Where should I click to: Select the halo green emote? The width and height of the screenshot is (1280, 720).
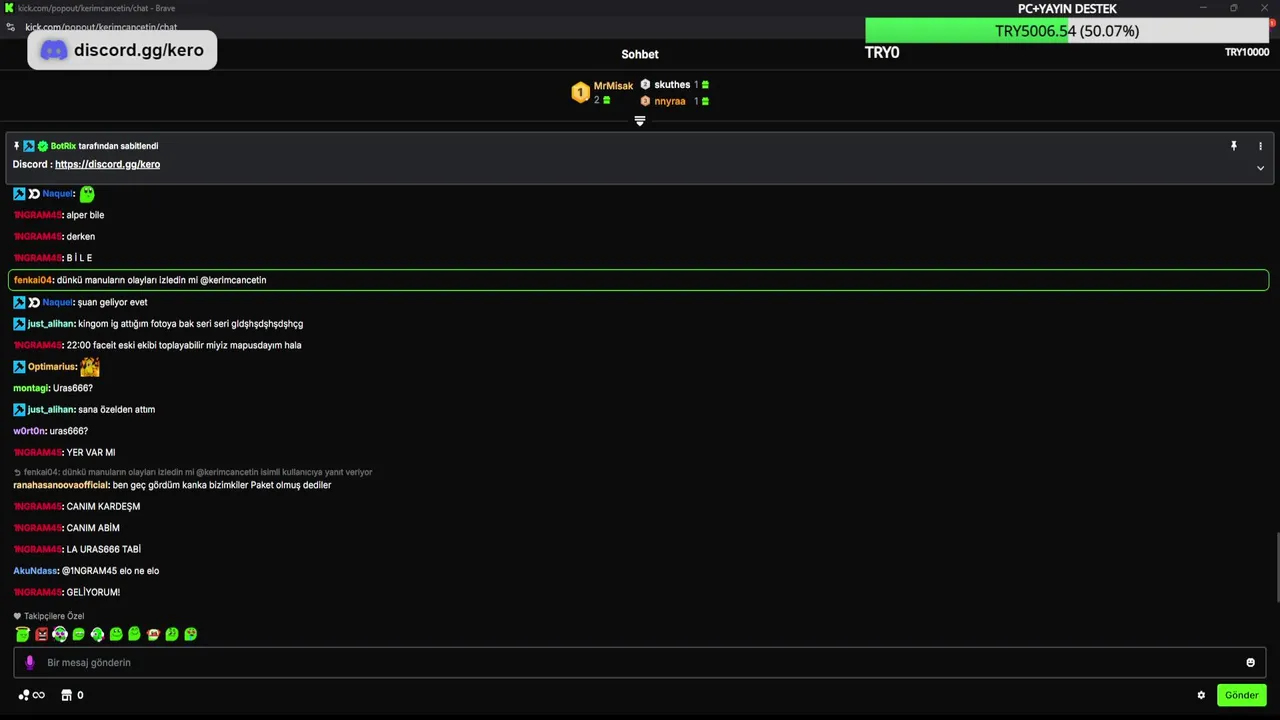click(23, 634)
